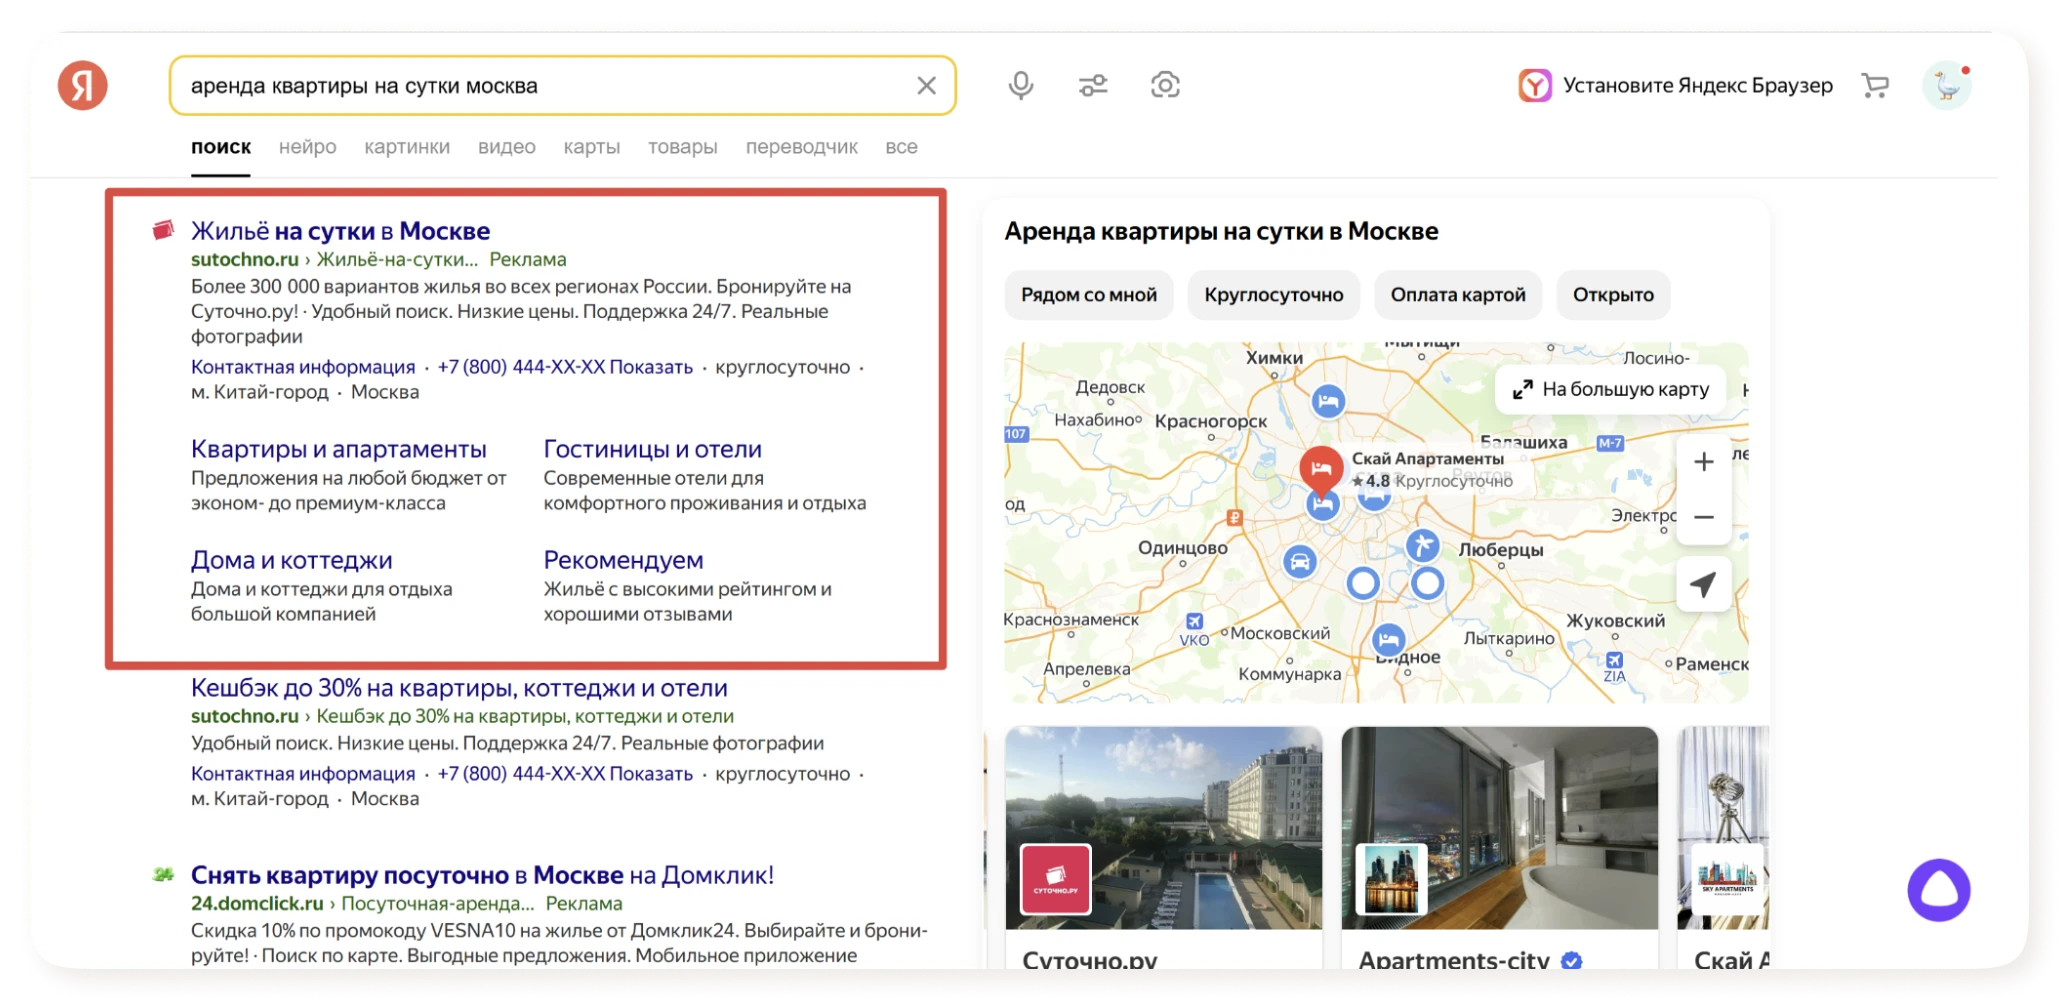Open 'Квартиры и апартаменты' sitelink
This screenshot has height=999, width=2059.
(x=339, y=449)
